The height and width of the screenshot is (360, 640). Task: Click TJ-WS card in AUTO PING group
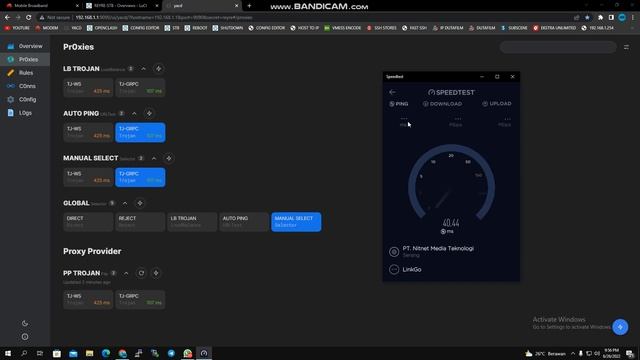pos(88,132)
